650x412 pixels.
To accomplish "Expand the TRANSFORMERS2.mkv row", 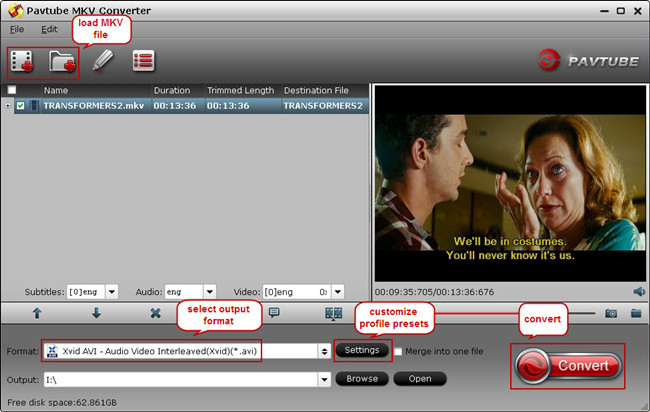I will pos(7,106).
